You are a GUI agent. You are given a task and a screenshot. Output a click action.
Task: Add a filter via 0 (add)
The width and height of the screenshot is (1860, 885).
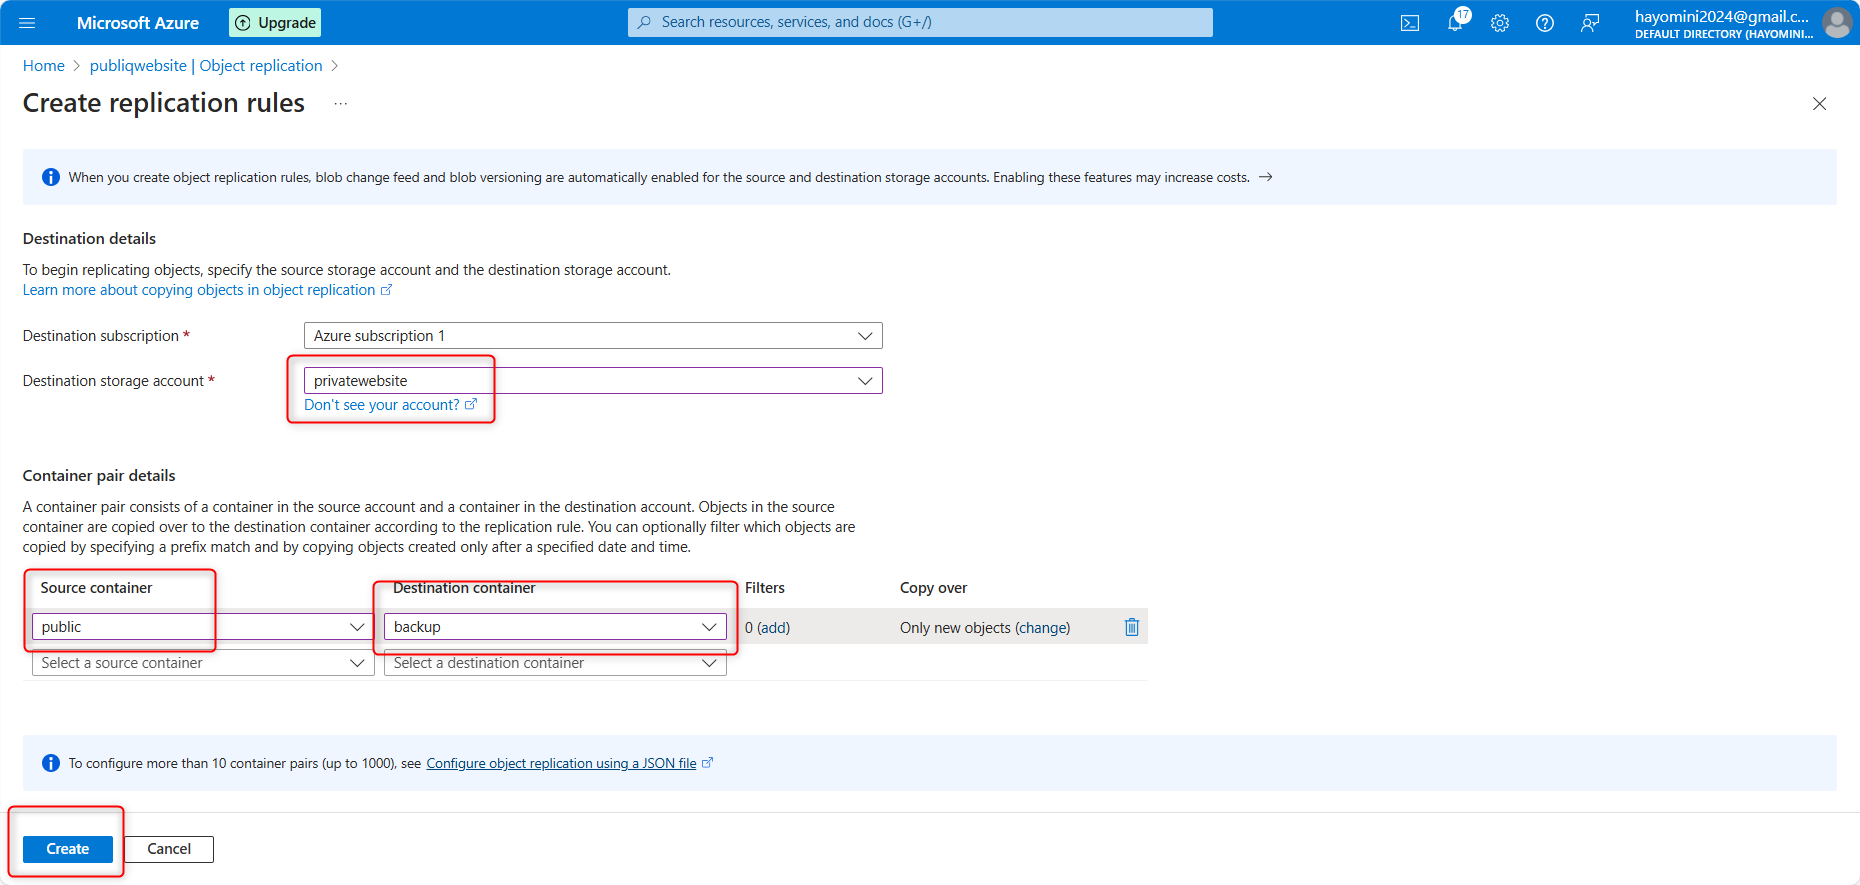click(768, 628)
